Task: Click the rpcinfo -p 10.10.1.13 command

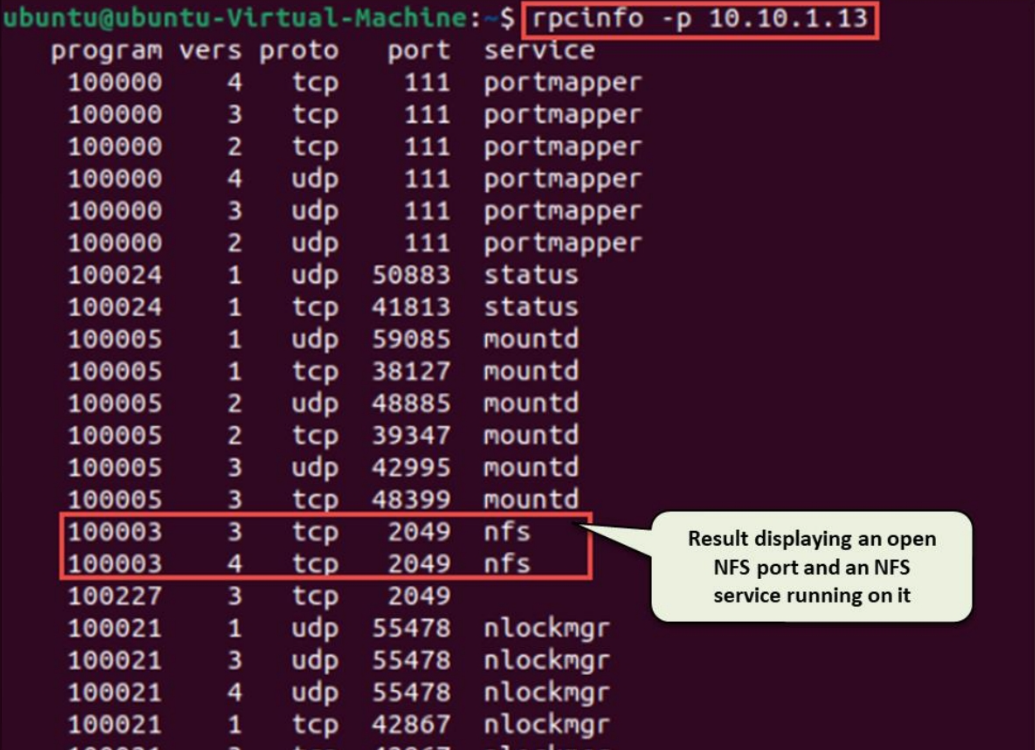Action: pyautogui.click(x=699, y=19)
